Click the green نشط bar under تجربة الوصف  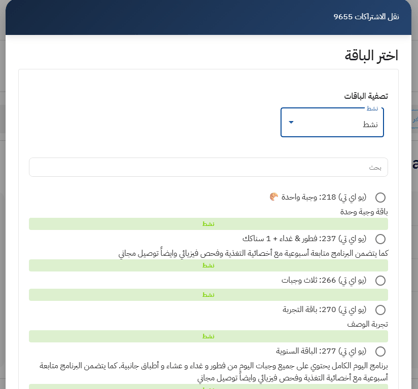[208, 336]
